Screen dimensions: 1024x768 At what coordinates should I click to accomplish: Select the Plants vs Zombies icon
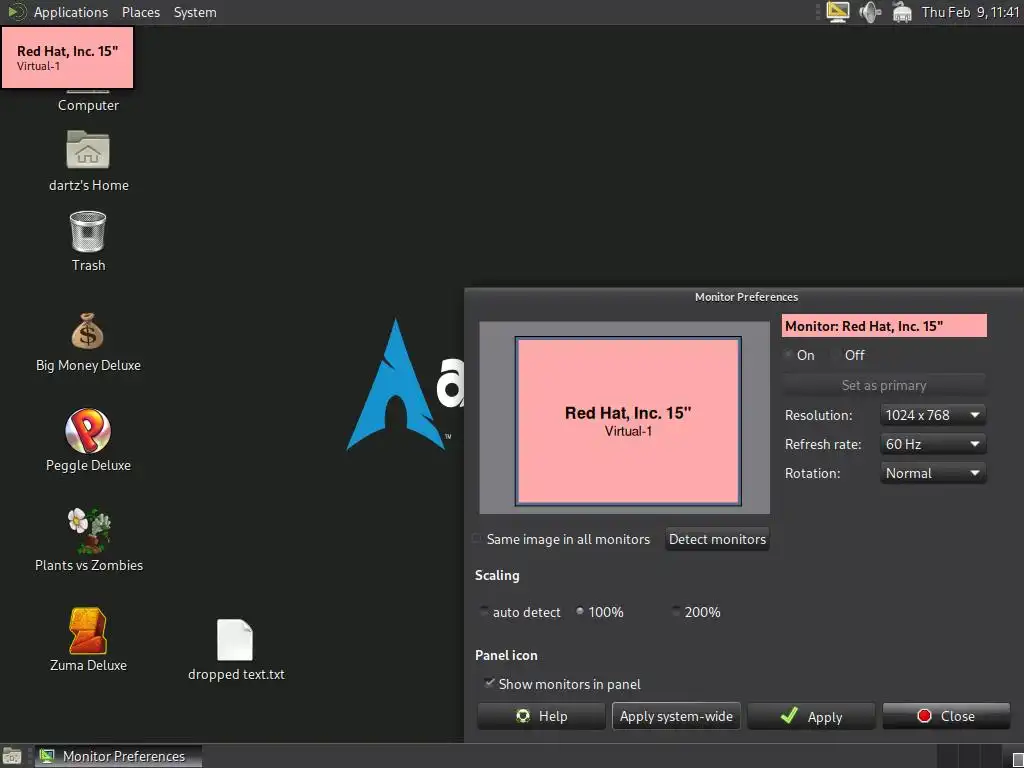[89, 530]
